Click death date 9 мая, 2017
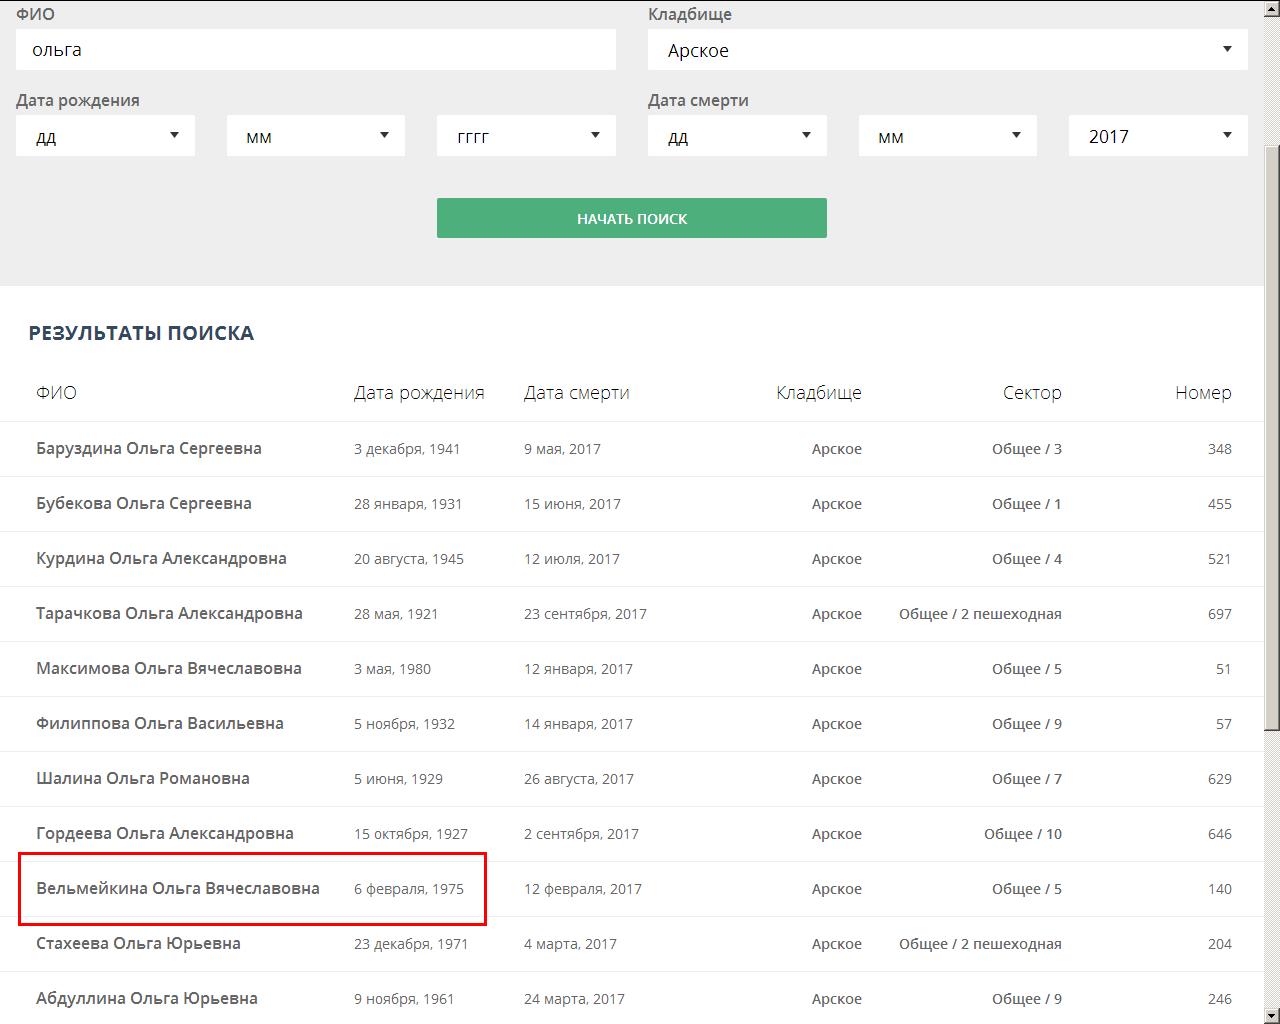This screenshot has height=1024, width=1280. point(562,449)
